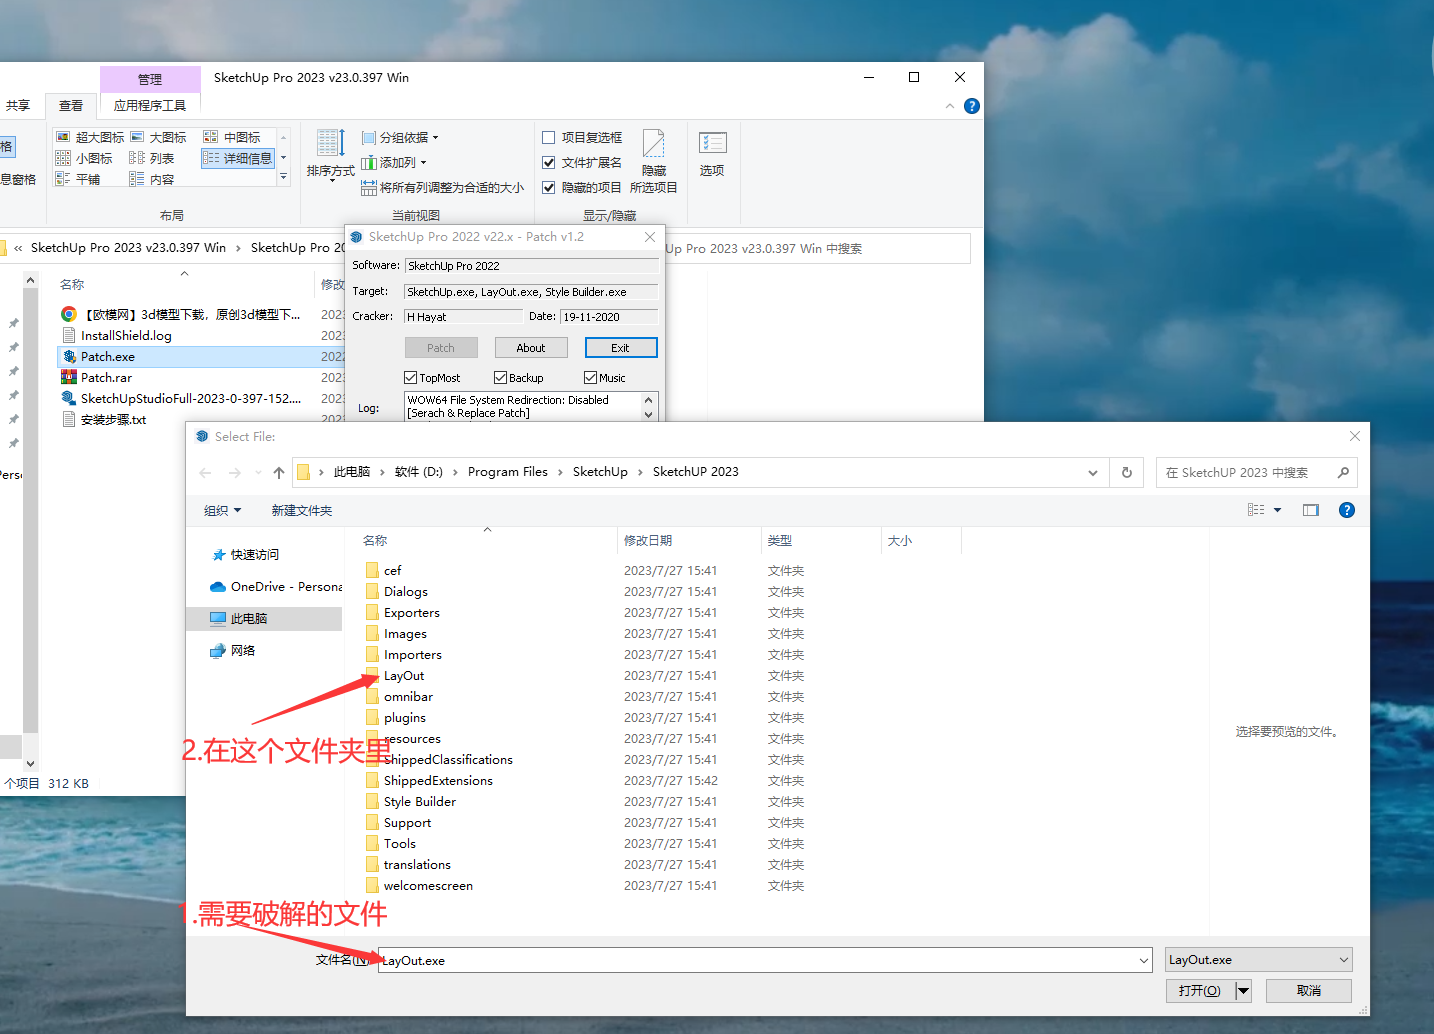This screenshot has height=1034, width=1434.
Task: Open the file name dropdown arrow
Action: point(1144,961)
